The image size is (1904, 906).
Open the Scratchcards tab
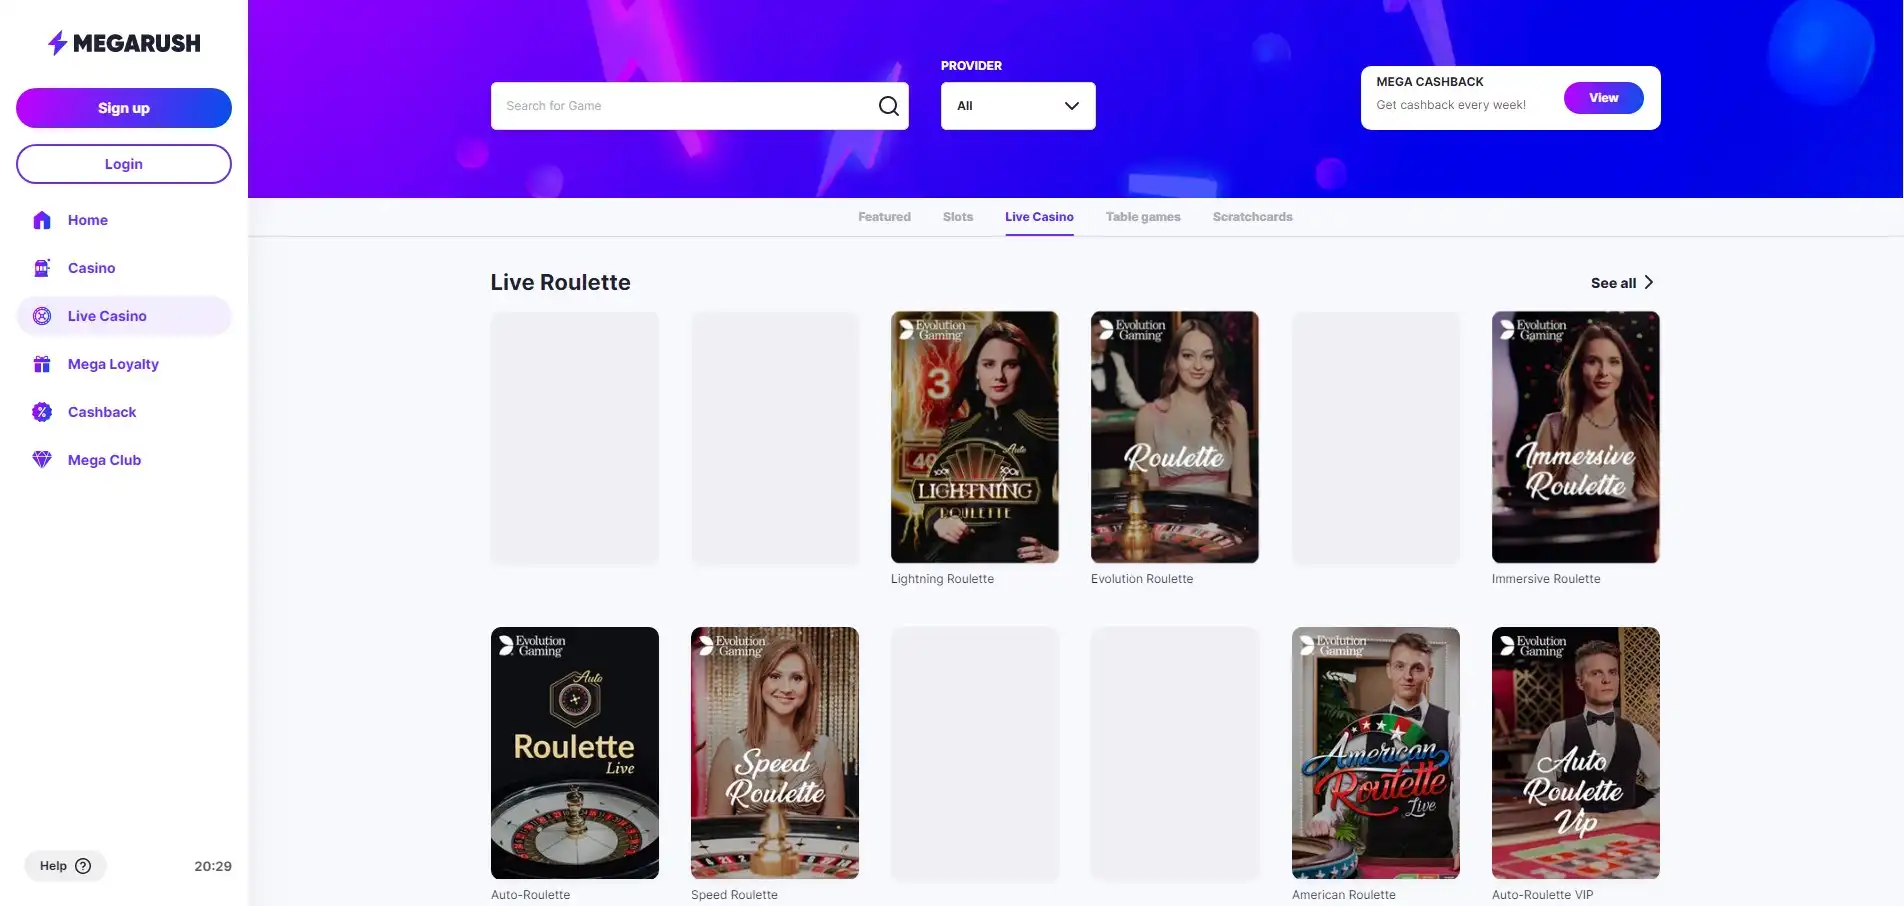1252,217
